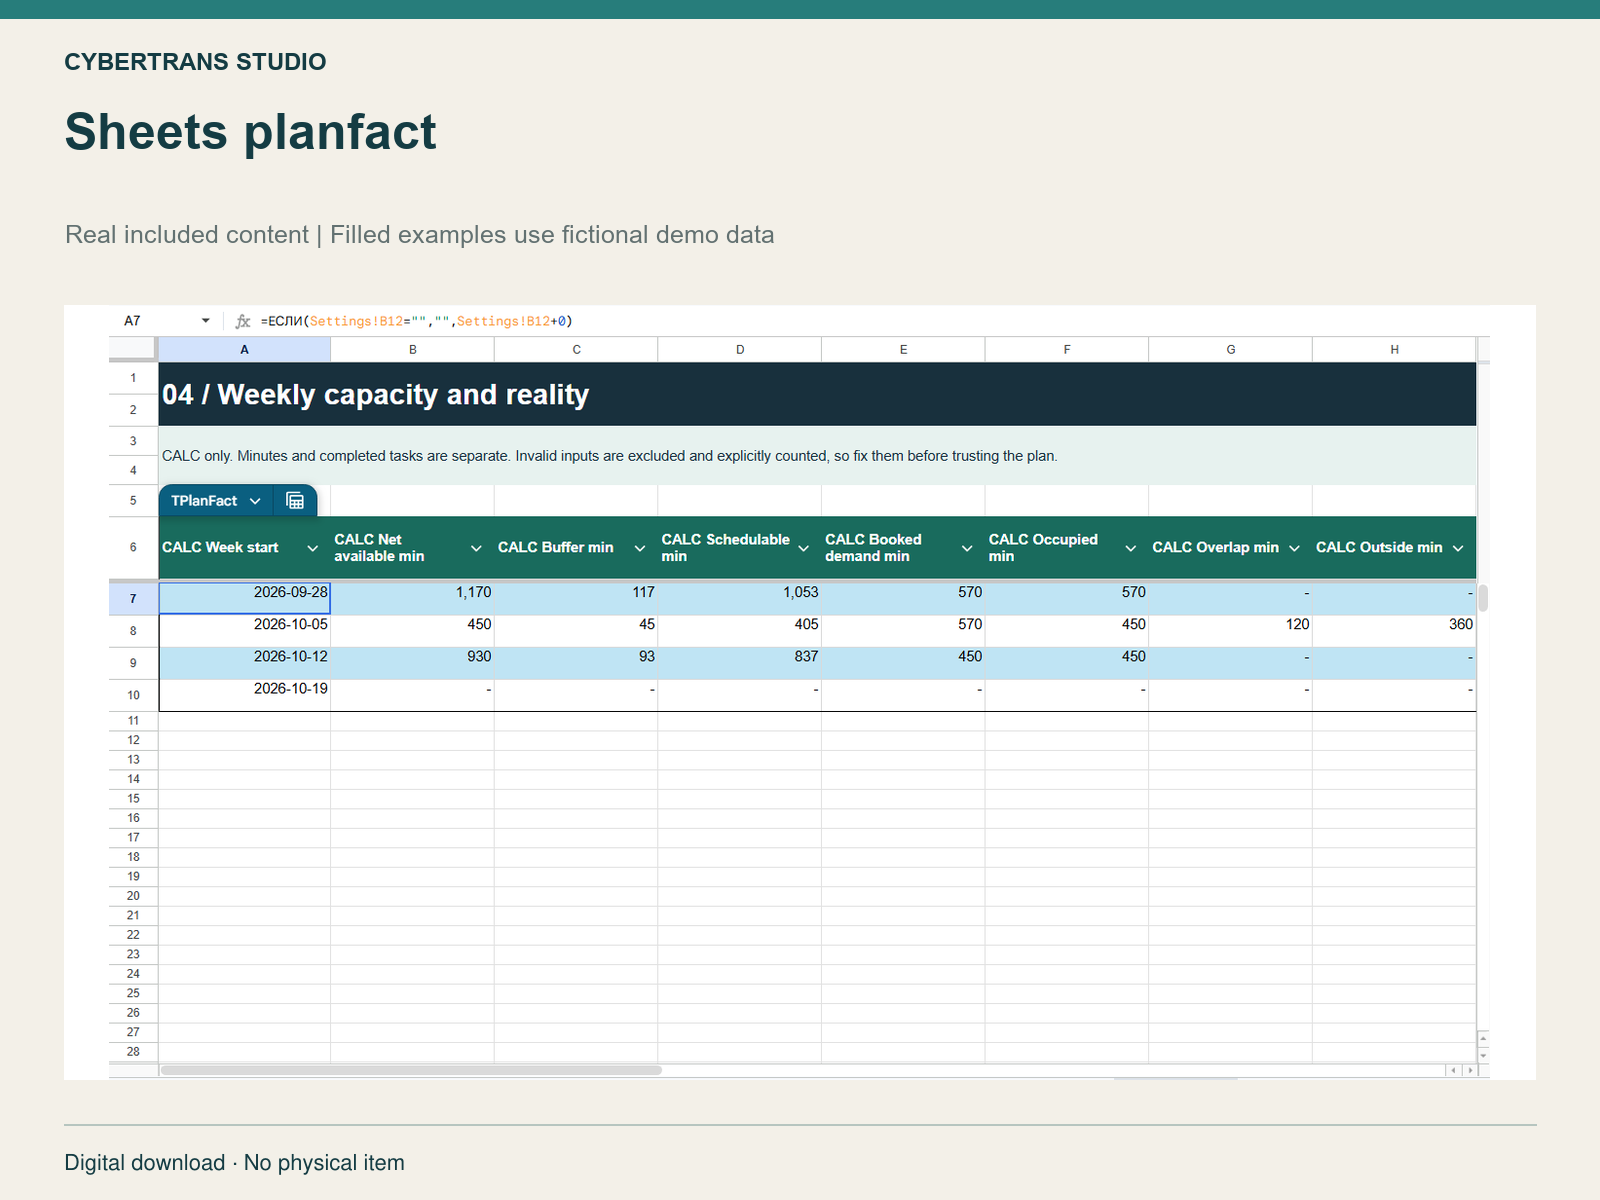Open CALC Outside min filter dropdown
The width and height of the screenshot is (1600, 1200).
pos(1458,548)
